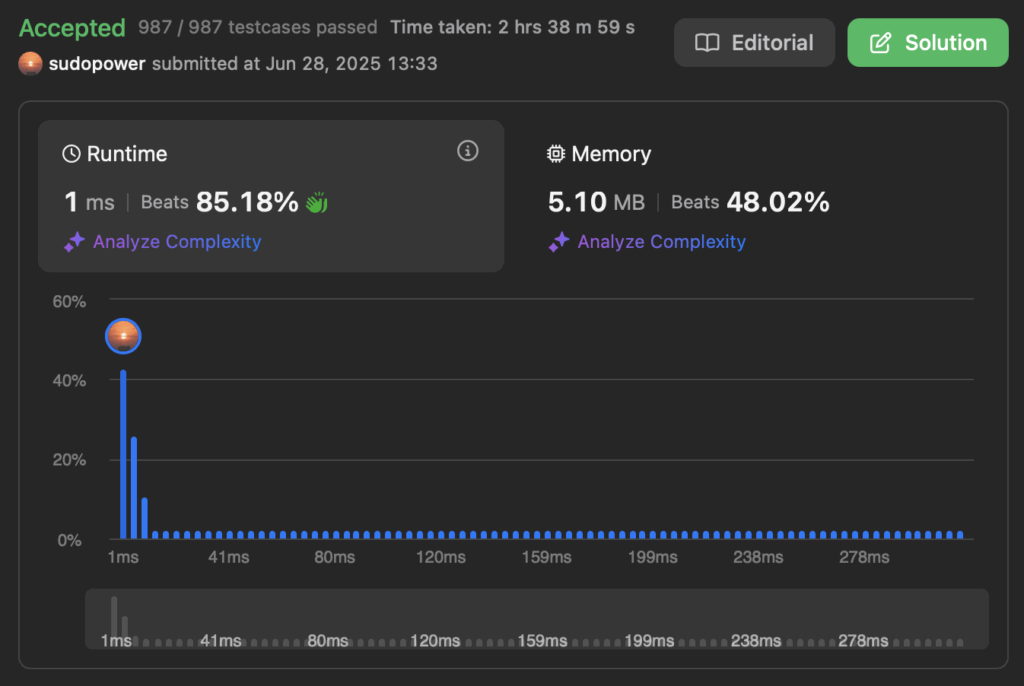1024x686 pixels.
Task: Click the 120ms label on main chart axis
Action: click(x=441, y=557)
